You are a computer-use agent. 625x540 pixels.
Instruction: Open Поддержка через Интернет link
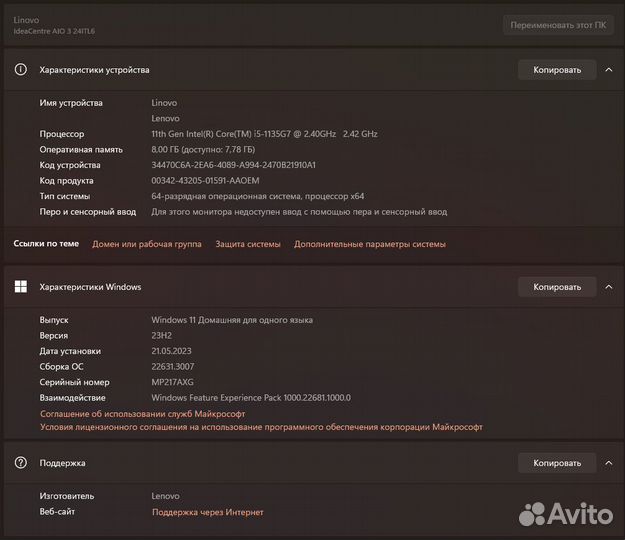click(x=208, y=512)
